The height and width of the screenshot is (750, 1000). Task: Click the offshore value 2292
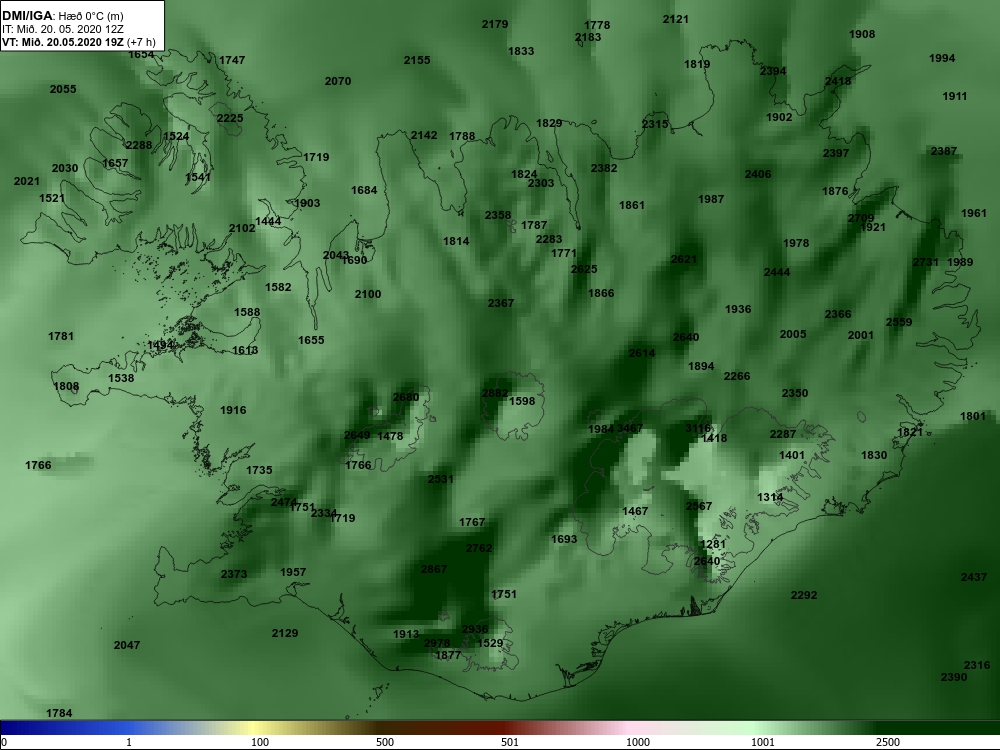coord(804,595)
